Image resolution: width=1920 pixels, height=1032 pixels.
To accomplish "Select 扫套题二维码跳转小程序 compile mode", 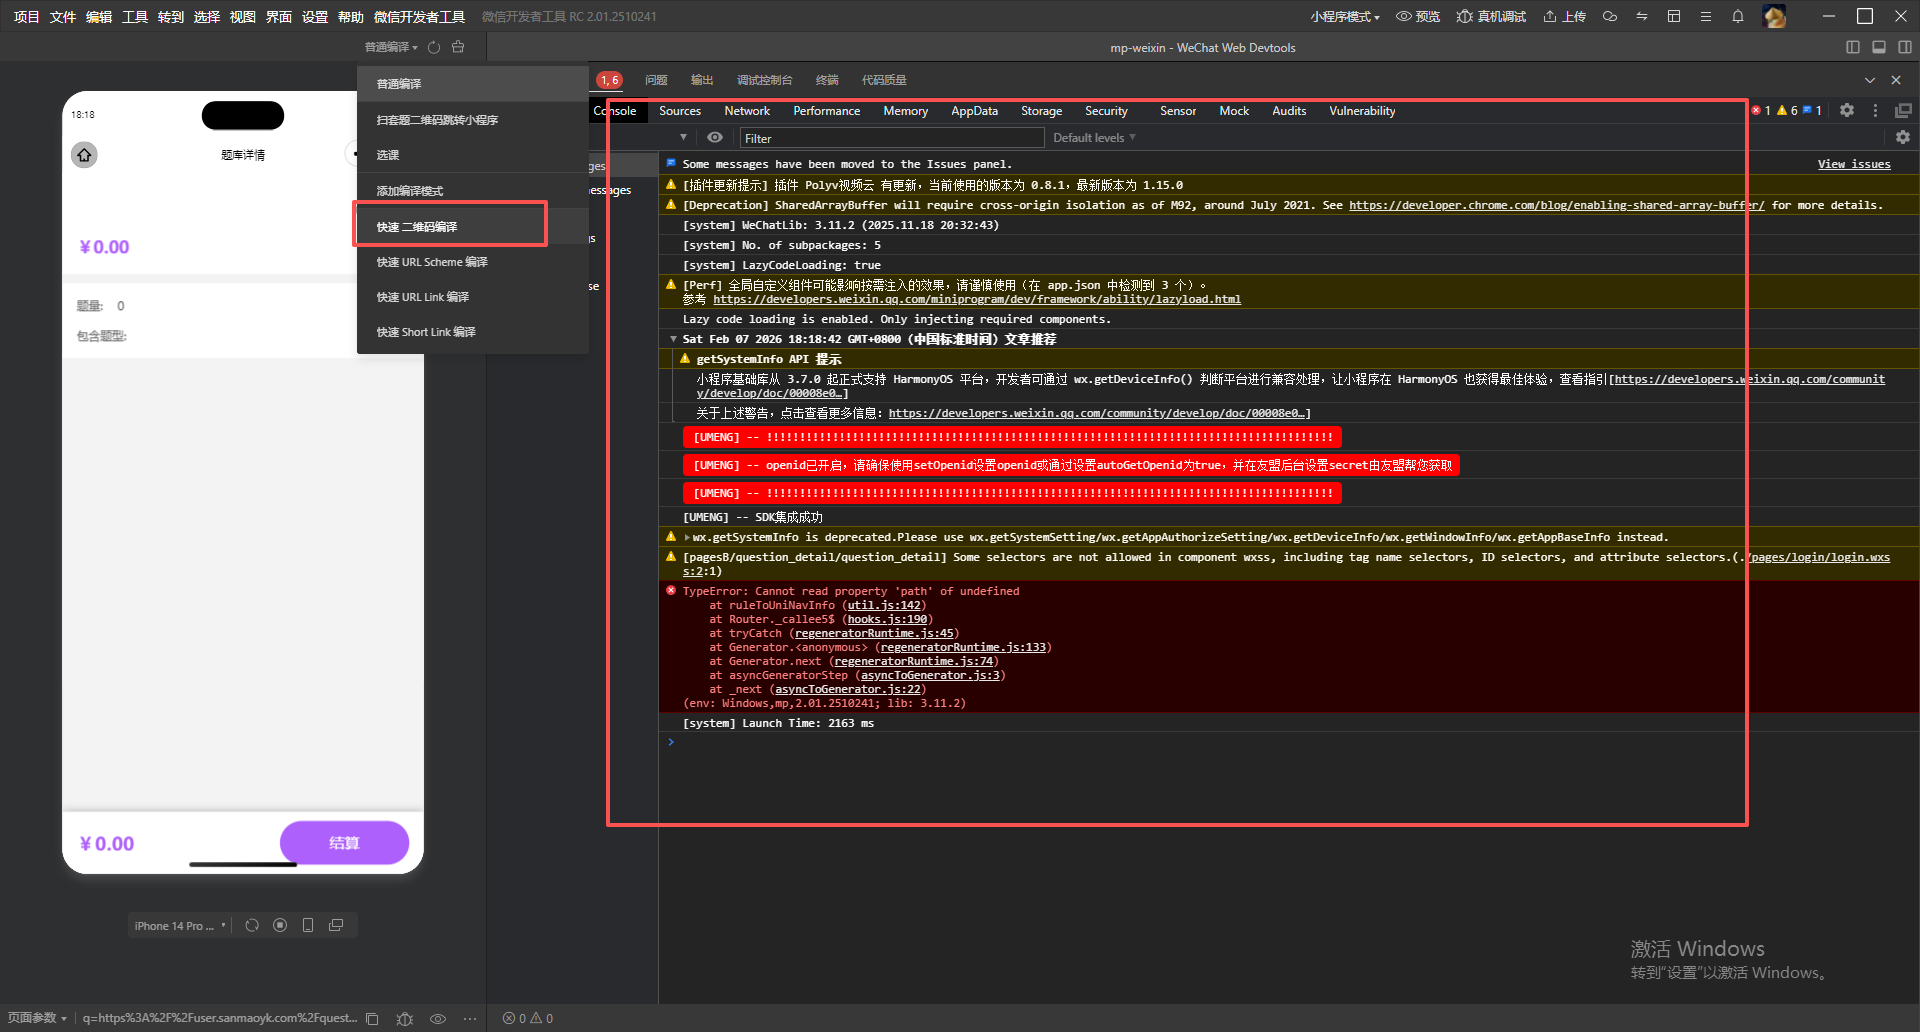I will [472, 120].
